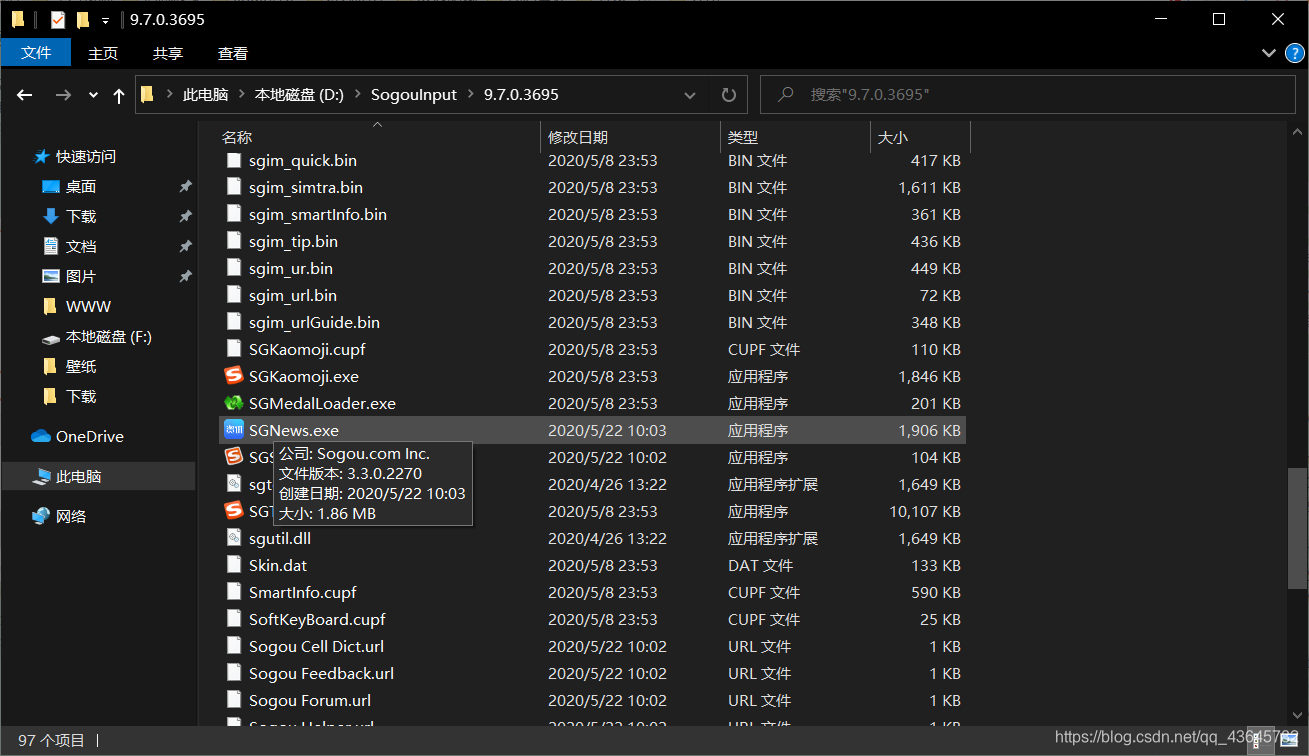
Task: Select the sgim_urlGuide.bin file name
Action: pyautogui.click(x=314, y=322)
